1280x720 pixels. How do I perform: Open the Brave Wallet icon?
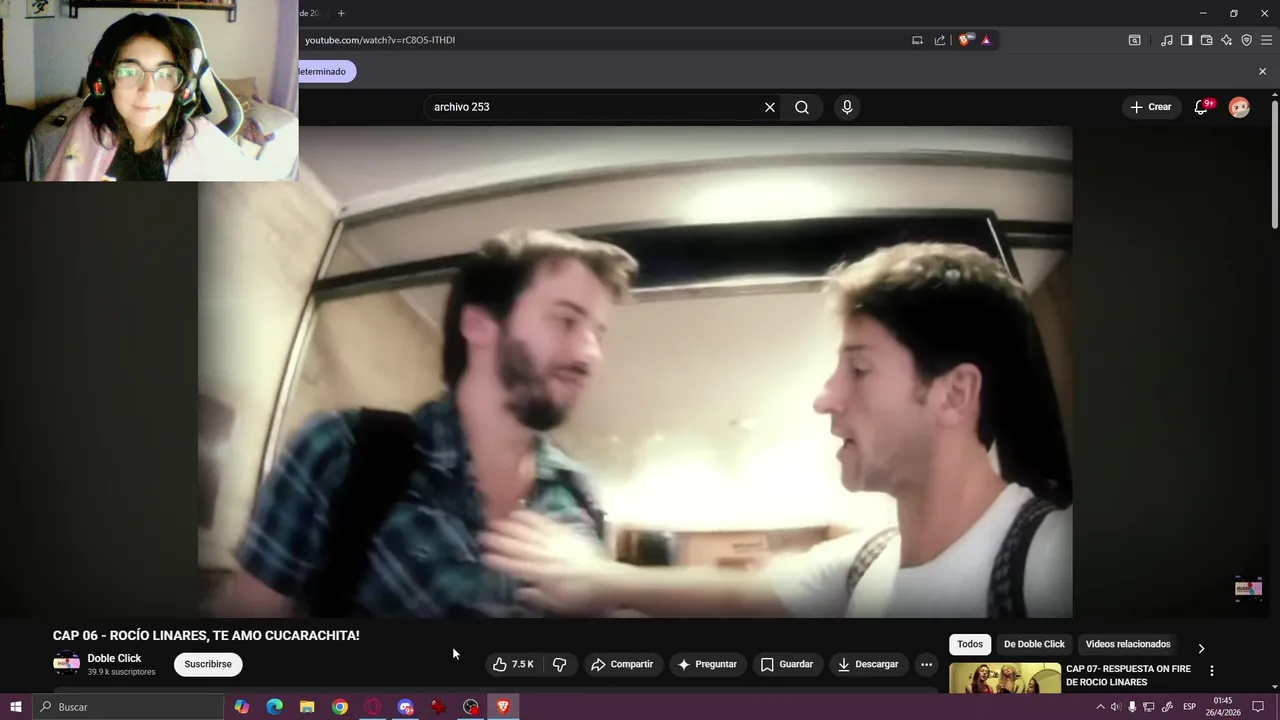[1206, 40]
